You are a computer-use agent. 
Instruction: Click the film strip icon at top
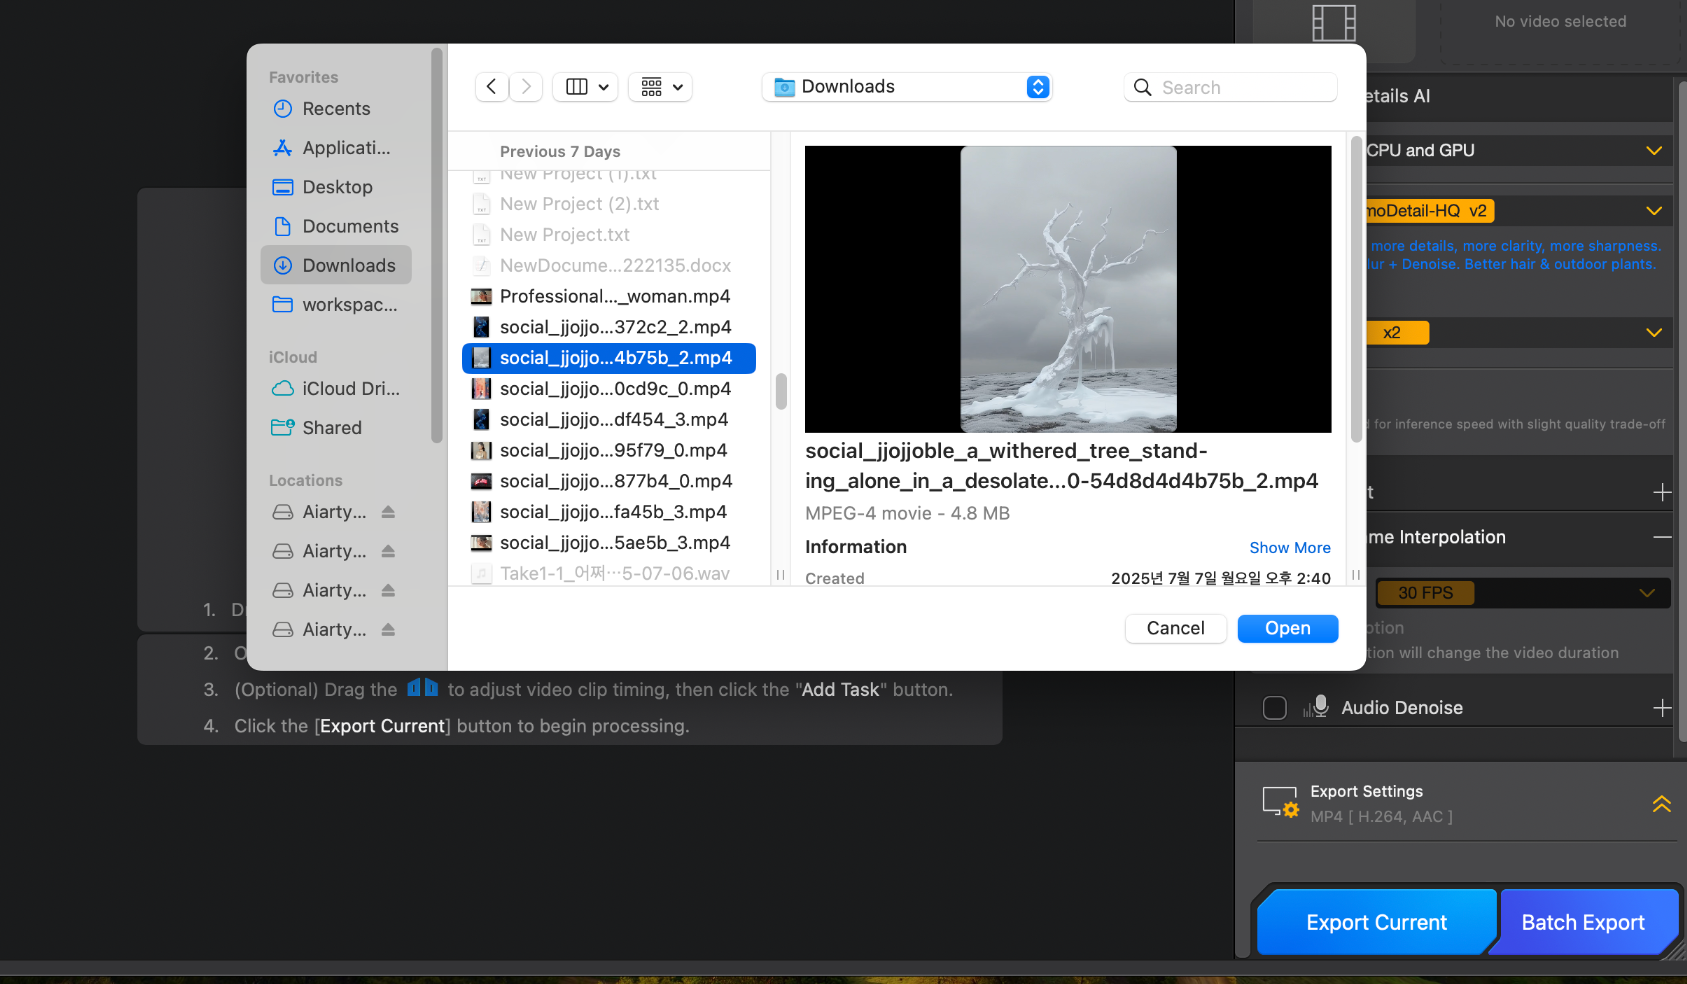click(1333, 22)
